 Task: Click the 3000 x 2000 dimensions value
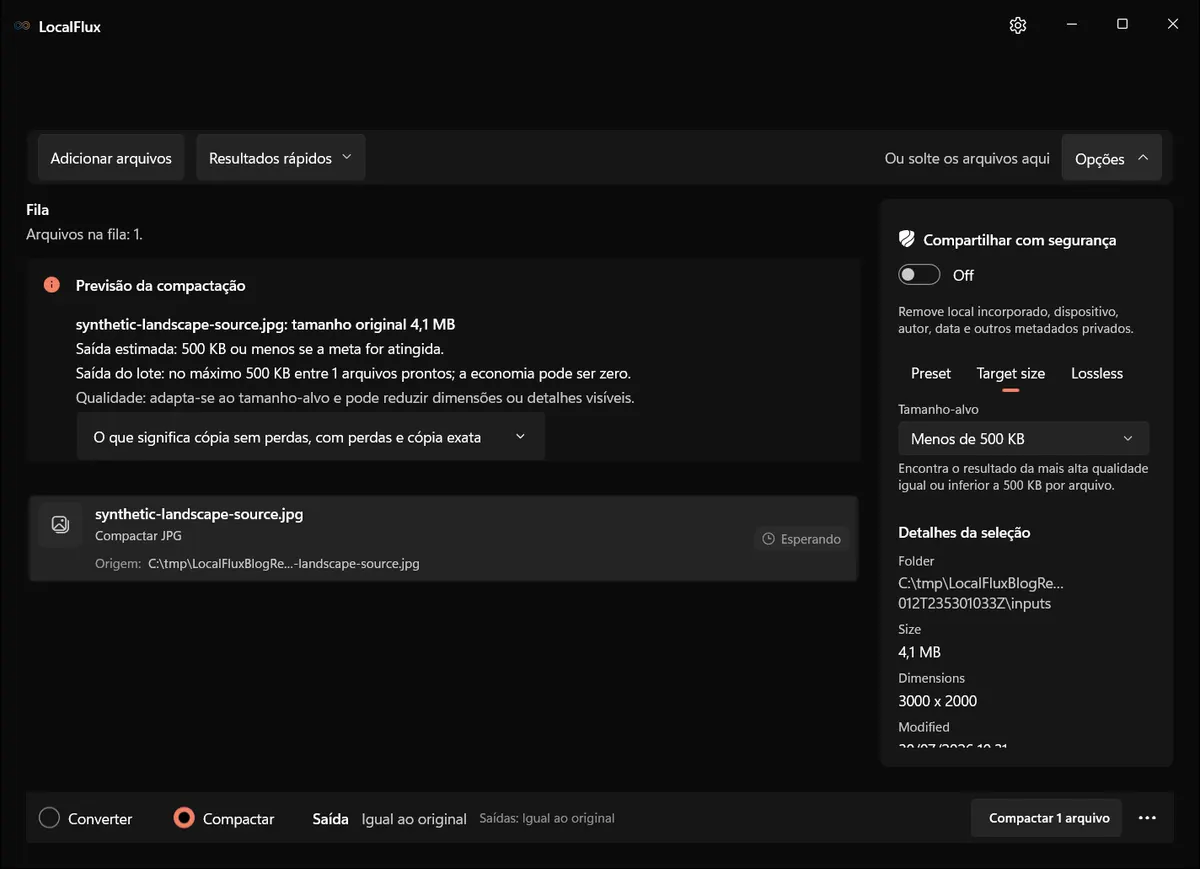point(937,701)
